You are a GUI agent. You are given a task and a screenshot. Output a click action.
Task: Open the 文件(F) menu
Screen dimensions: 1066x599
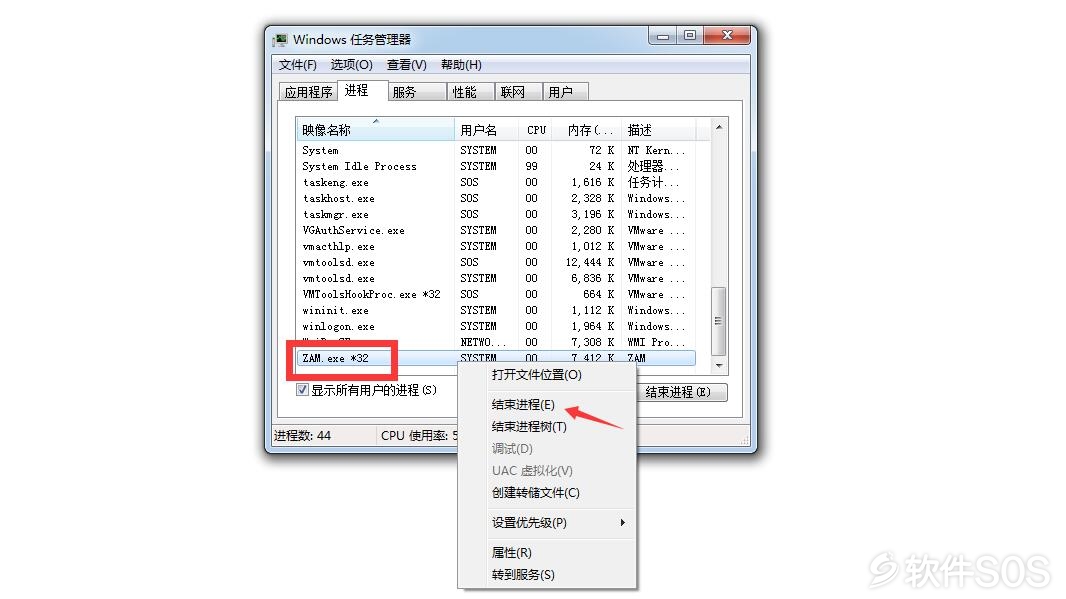click(x=298, y=65)
